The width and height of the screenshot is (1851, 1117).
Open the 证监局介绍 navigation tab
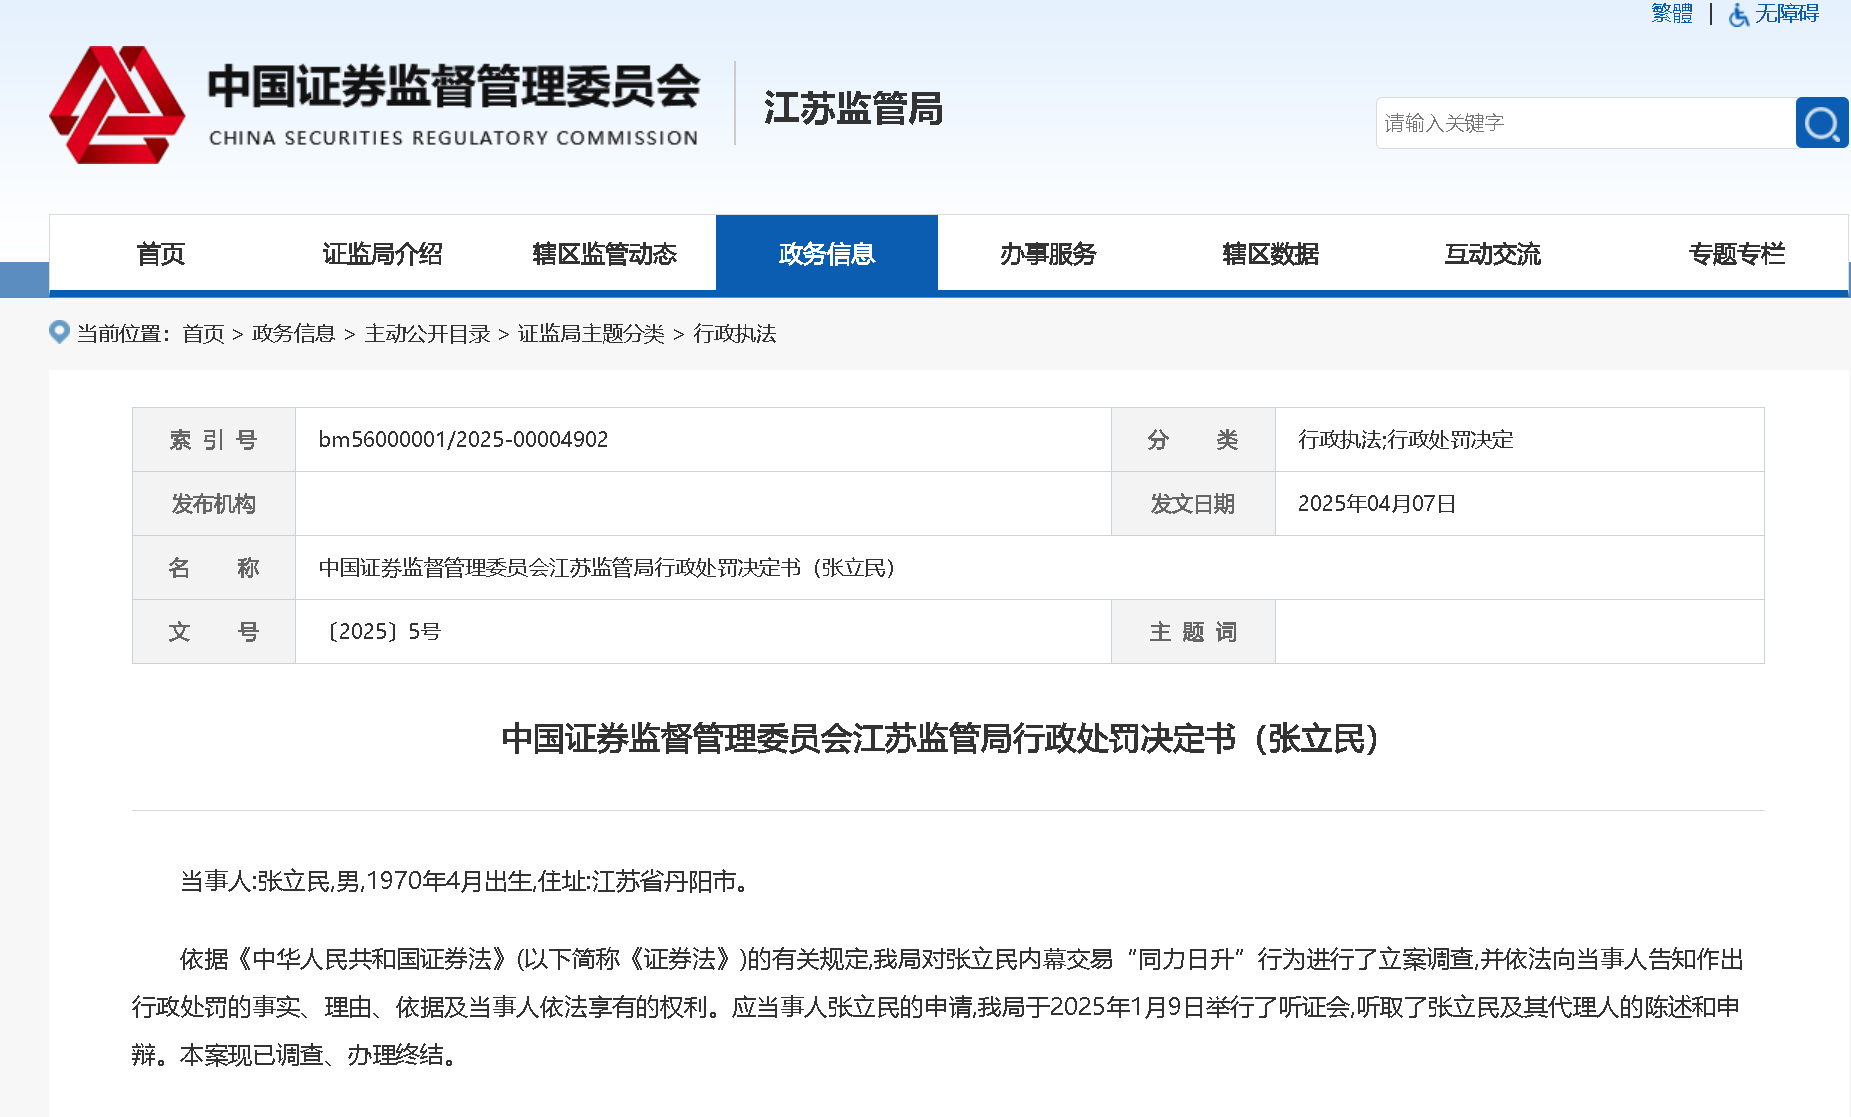(382, 254)
